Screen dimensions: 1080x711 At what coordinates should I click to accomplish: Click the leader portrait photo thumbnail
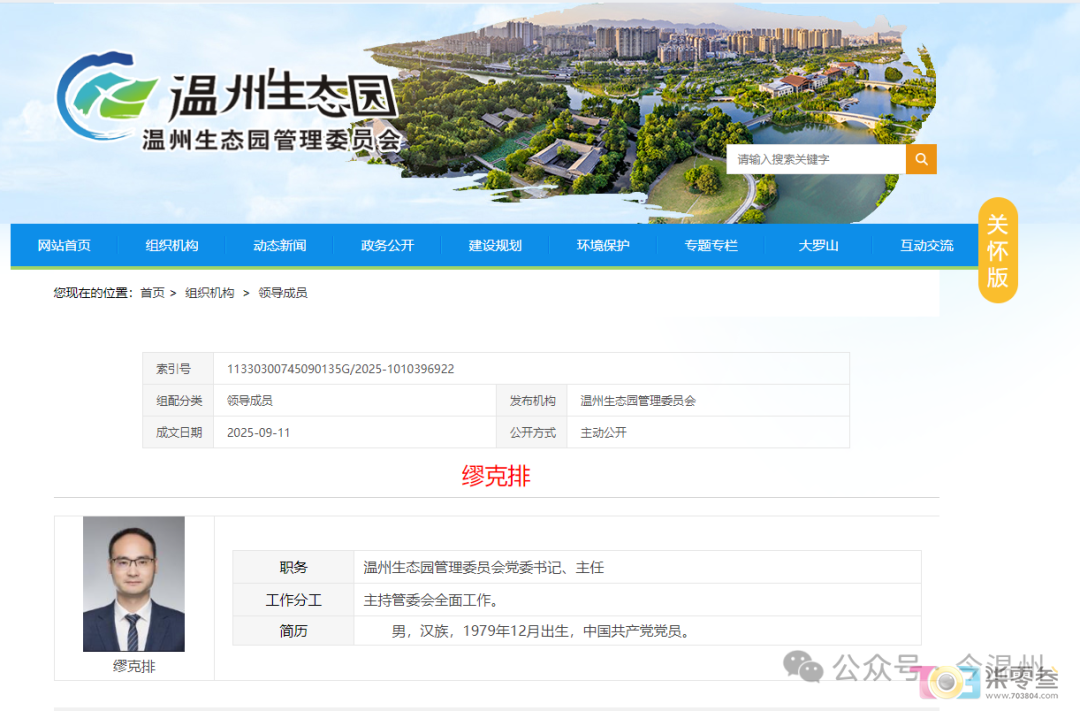click(x=134, y=584)
